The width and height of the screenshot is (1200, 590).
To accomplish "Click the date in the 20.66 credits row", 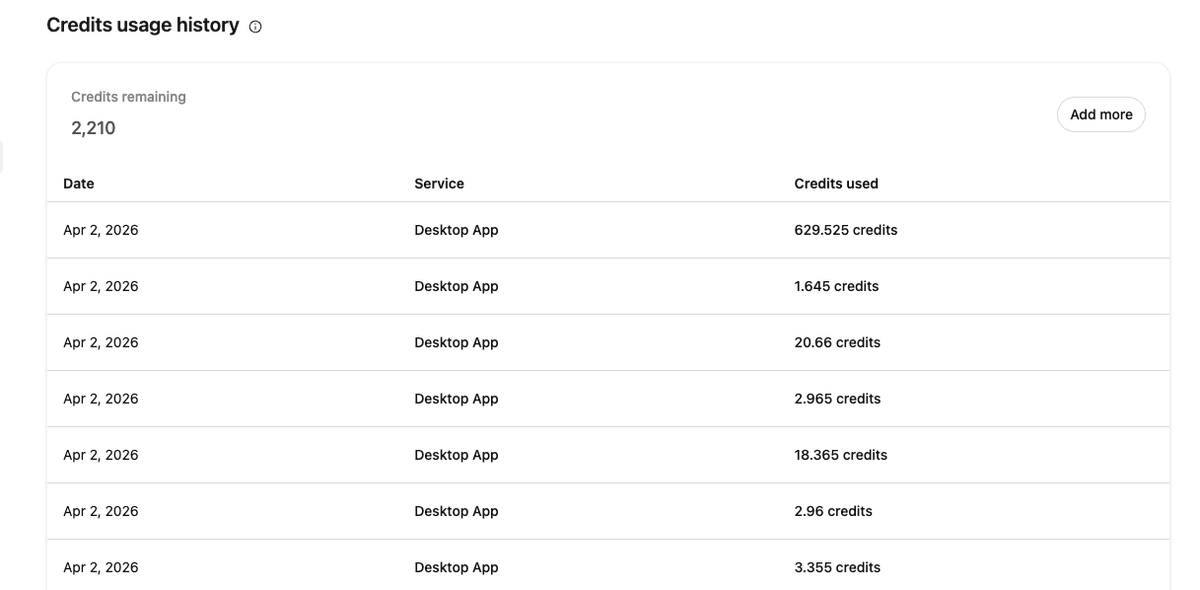I will click(101, 342).
